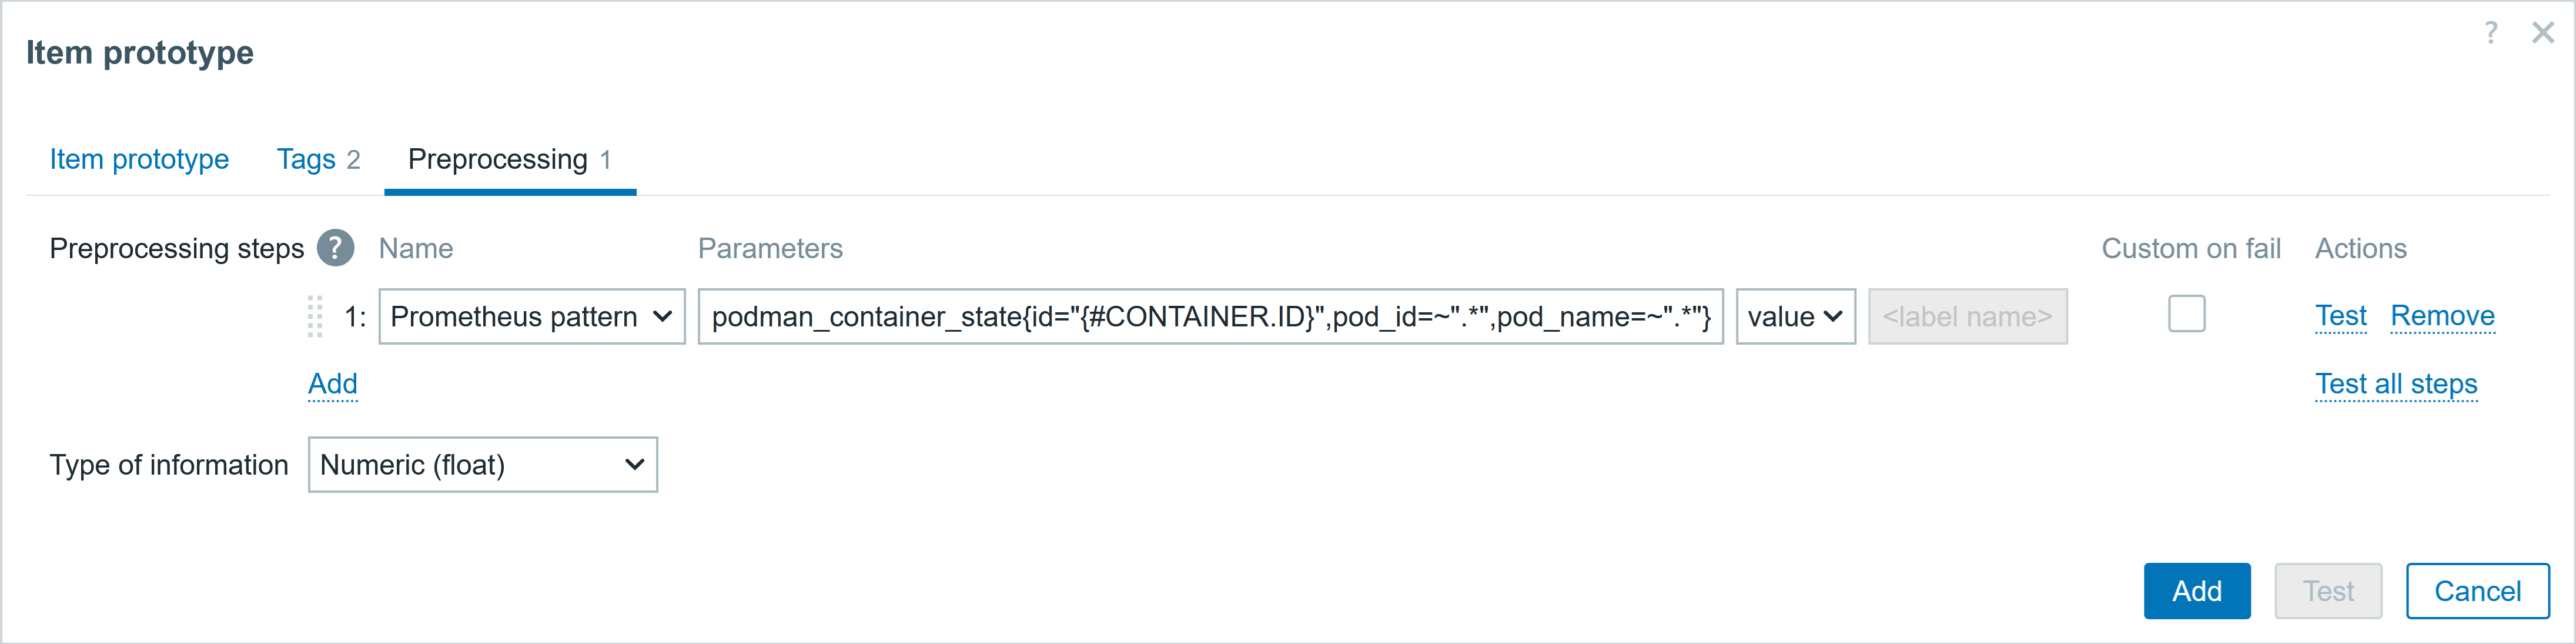The height and width of the screenshot is (644, 2576).
Task: Click the blue Add button
Action: [x=2196, y=591]
